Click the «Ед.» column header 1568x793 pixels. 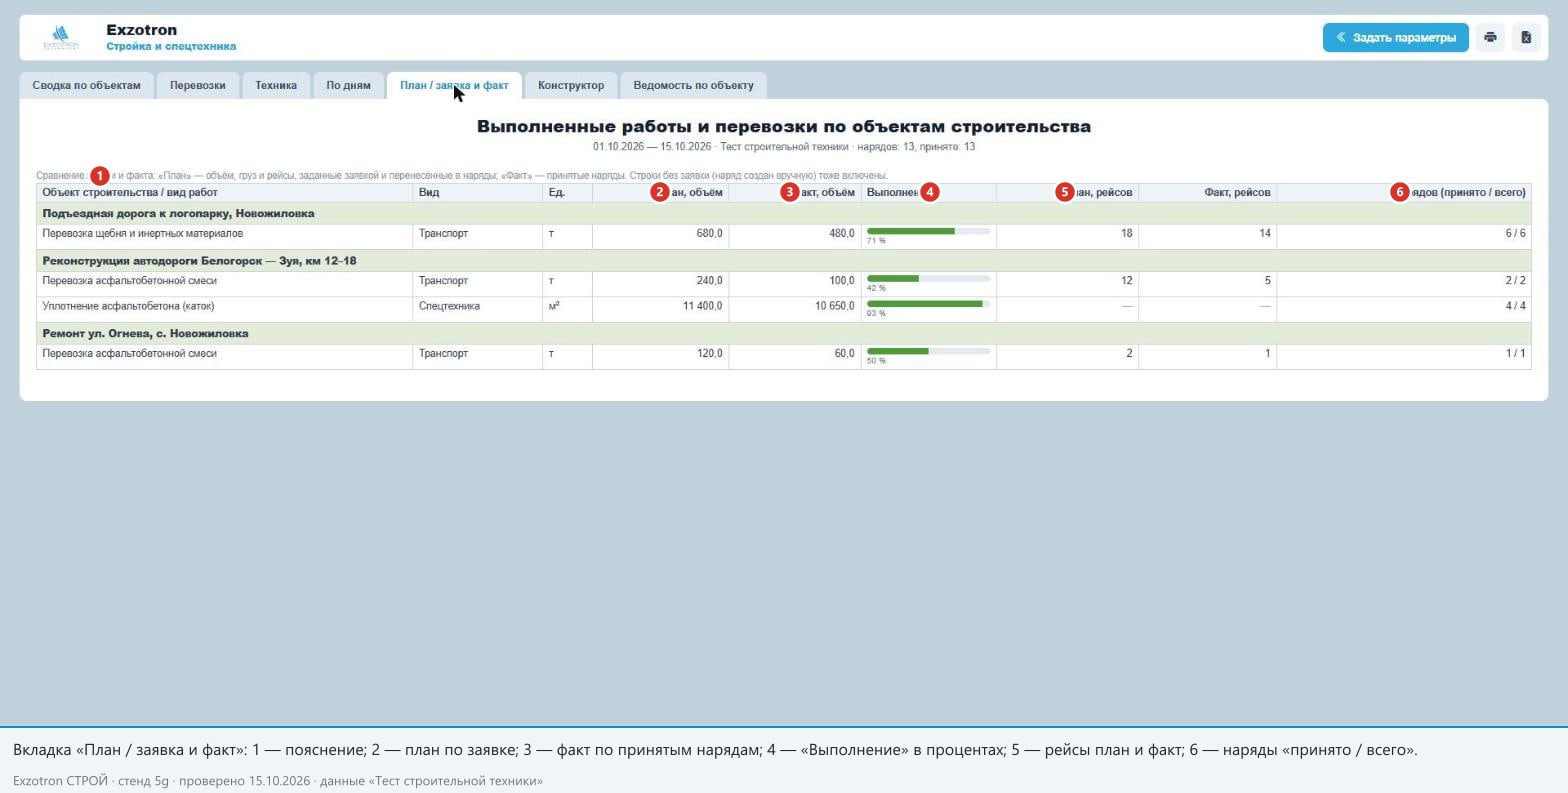(567, 192)
